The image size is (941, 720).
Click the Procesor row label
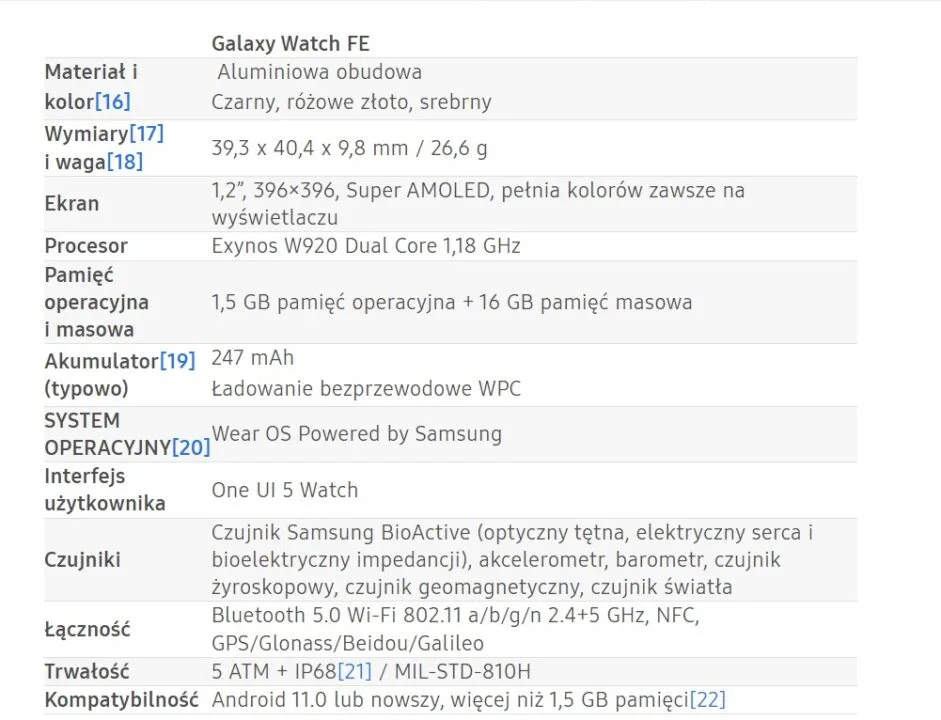[x=86, y=245]
